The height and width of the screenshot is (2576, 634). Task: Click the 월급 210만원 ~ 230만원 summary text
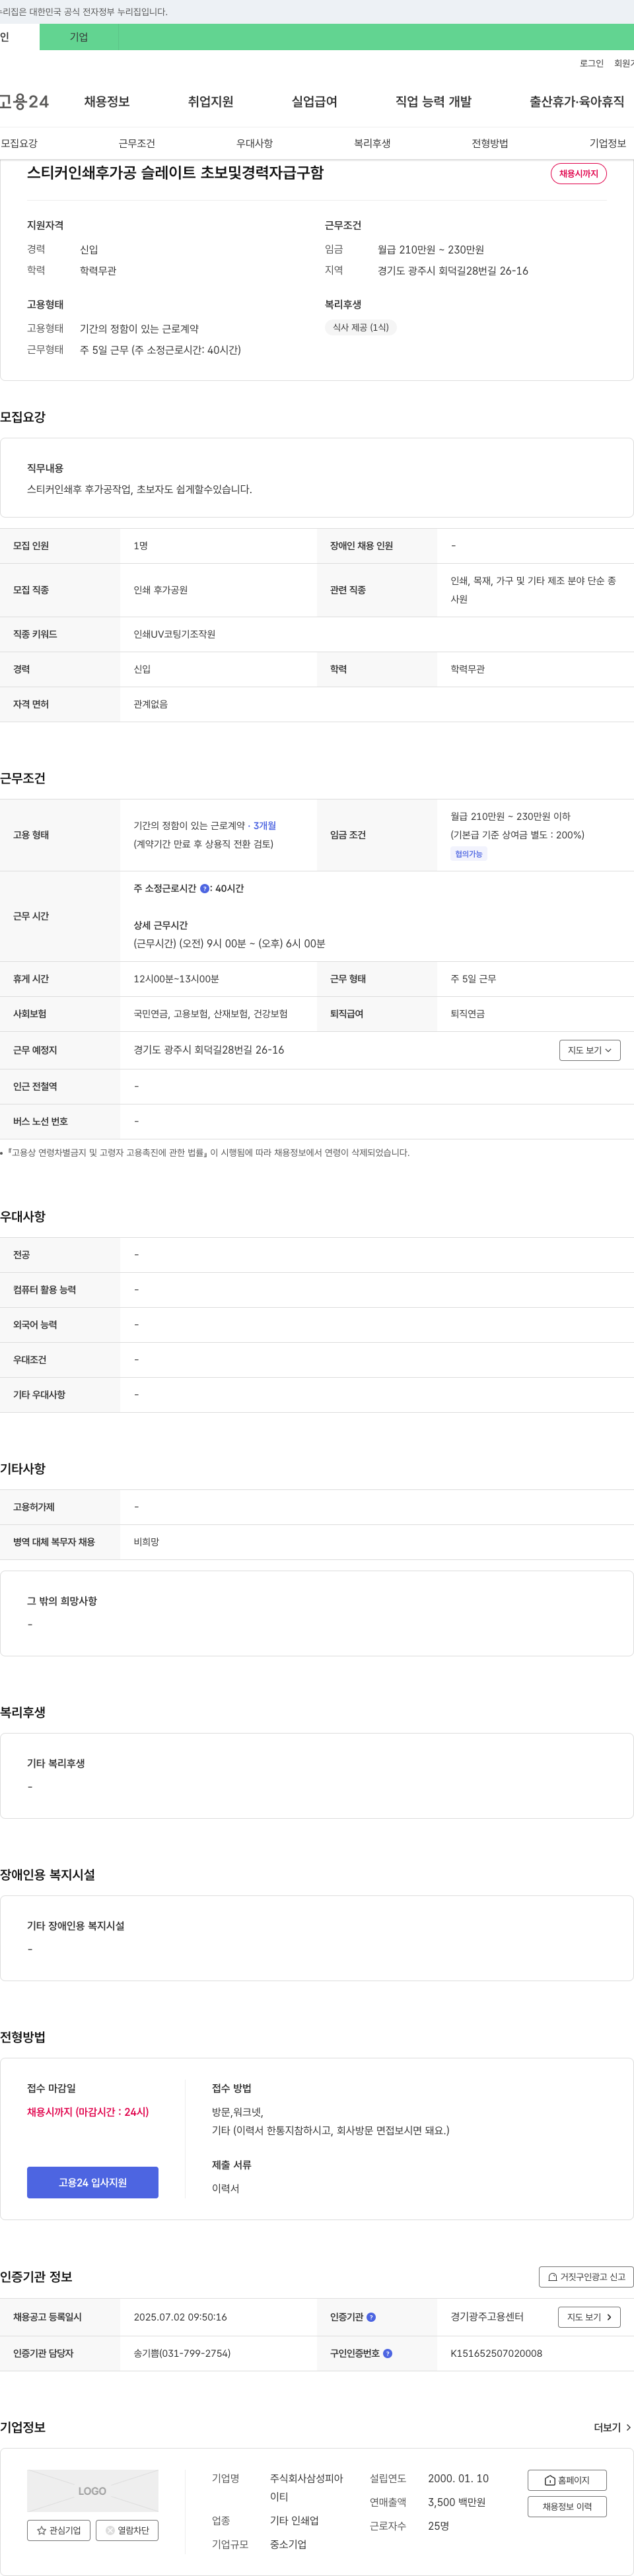pyautogui.click(x=431, y=250)
